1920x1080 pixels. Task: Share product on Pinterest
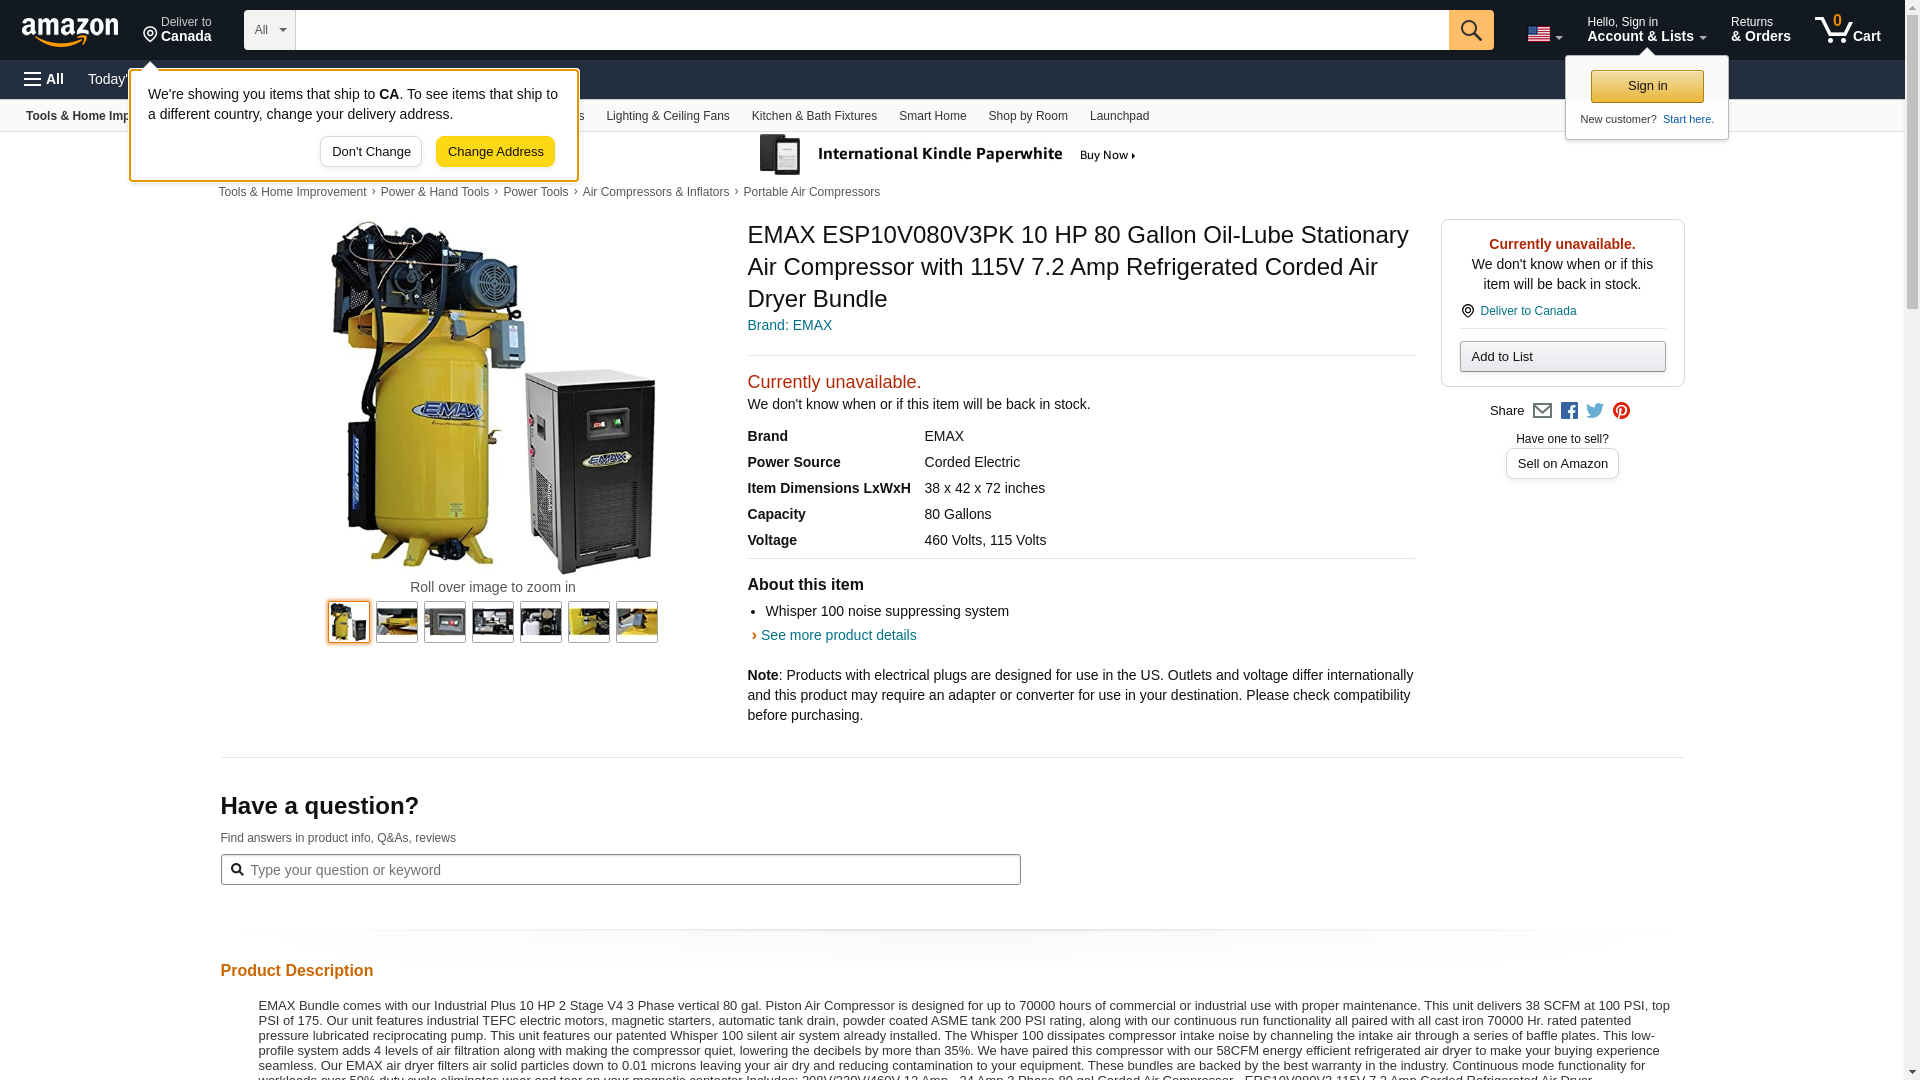tap(1621, 411)
